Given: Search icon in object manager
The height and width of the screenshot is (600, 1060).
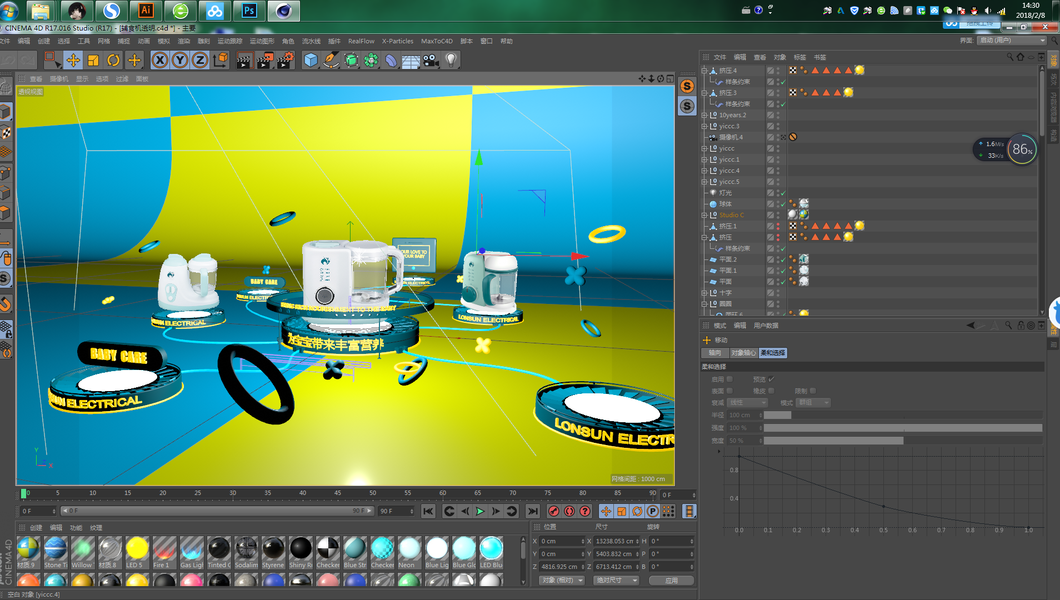Looking at the screenshot, I should (x=1009, y=57).
